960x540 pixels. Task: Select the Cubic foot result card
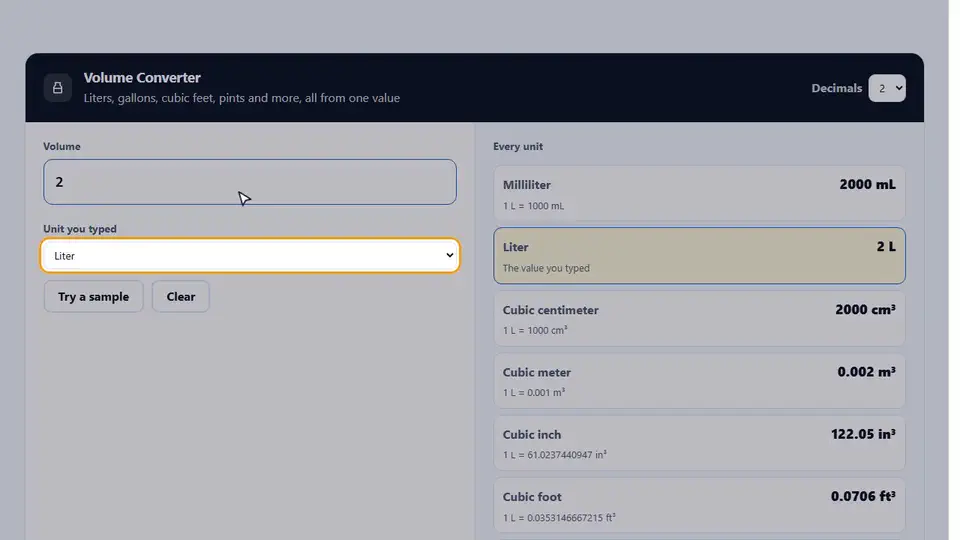[699, 506]
